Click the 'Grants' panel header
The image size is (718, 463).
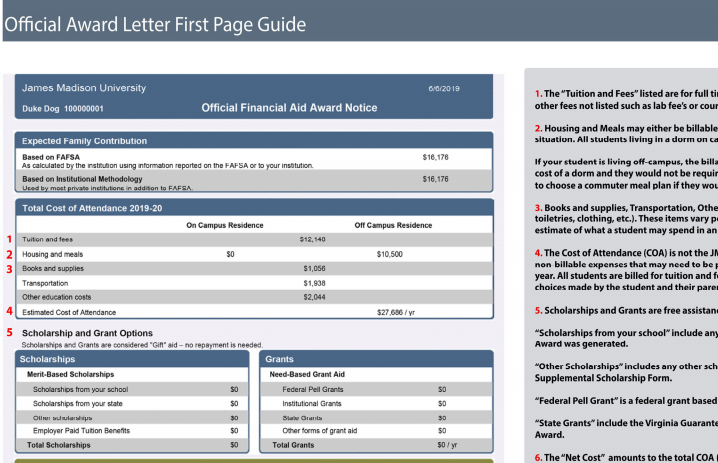pos(376,359)
